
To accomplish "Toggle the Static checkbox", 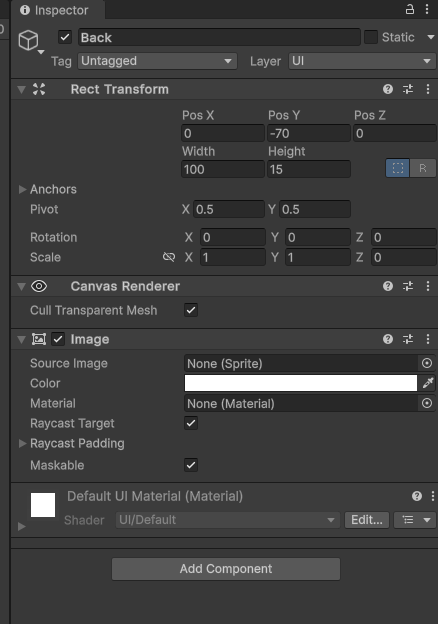I will tap(371, 37).
